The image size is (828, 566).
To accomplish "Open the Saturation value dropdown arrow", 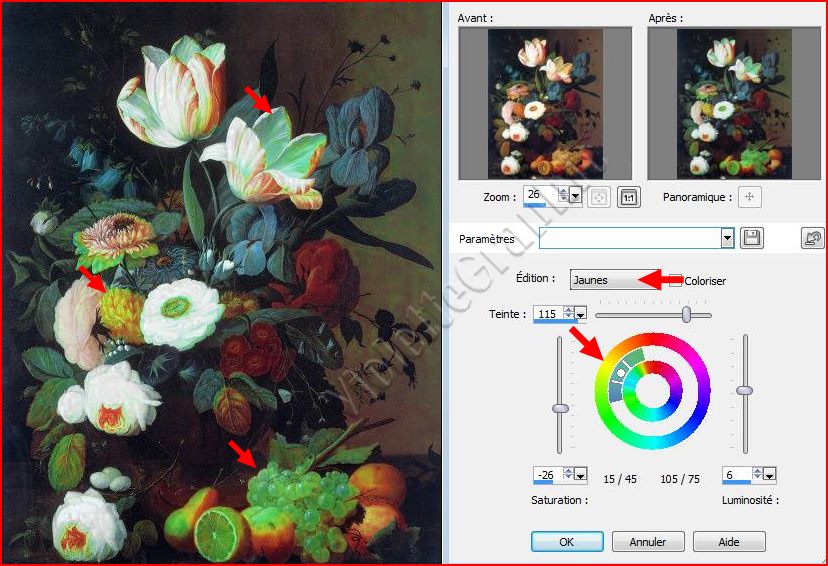I will (x=581, y=475).
